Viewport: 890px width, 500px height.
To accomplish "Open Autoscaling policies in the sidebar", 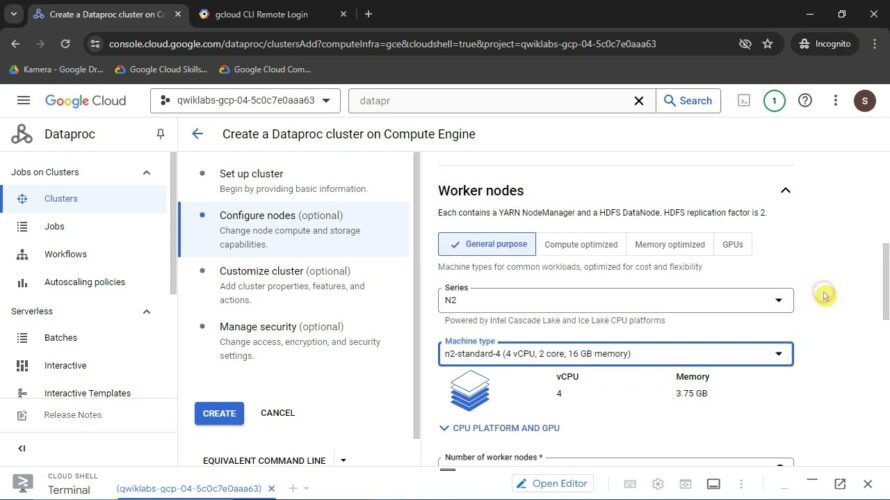I will pos(84,282).
